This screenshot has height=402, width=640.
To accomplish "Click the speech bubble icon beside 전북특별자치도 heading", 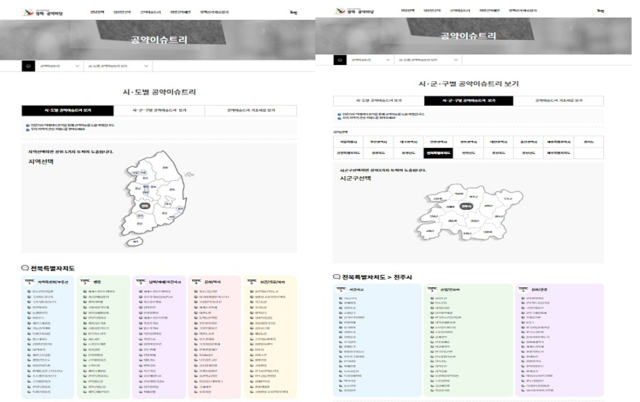I will (x=25, y=269).
